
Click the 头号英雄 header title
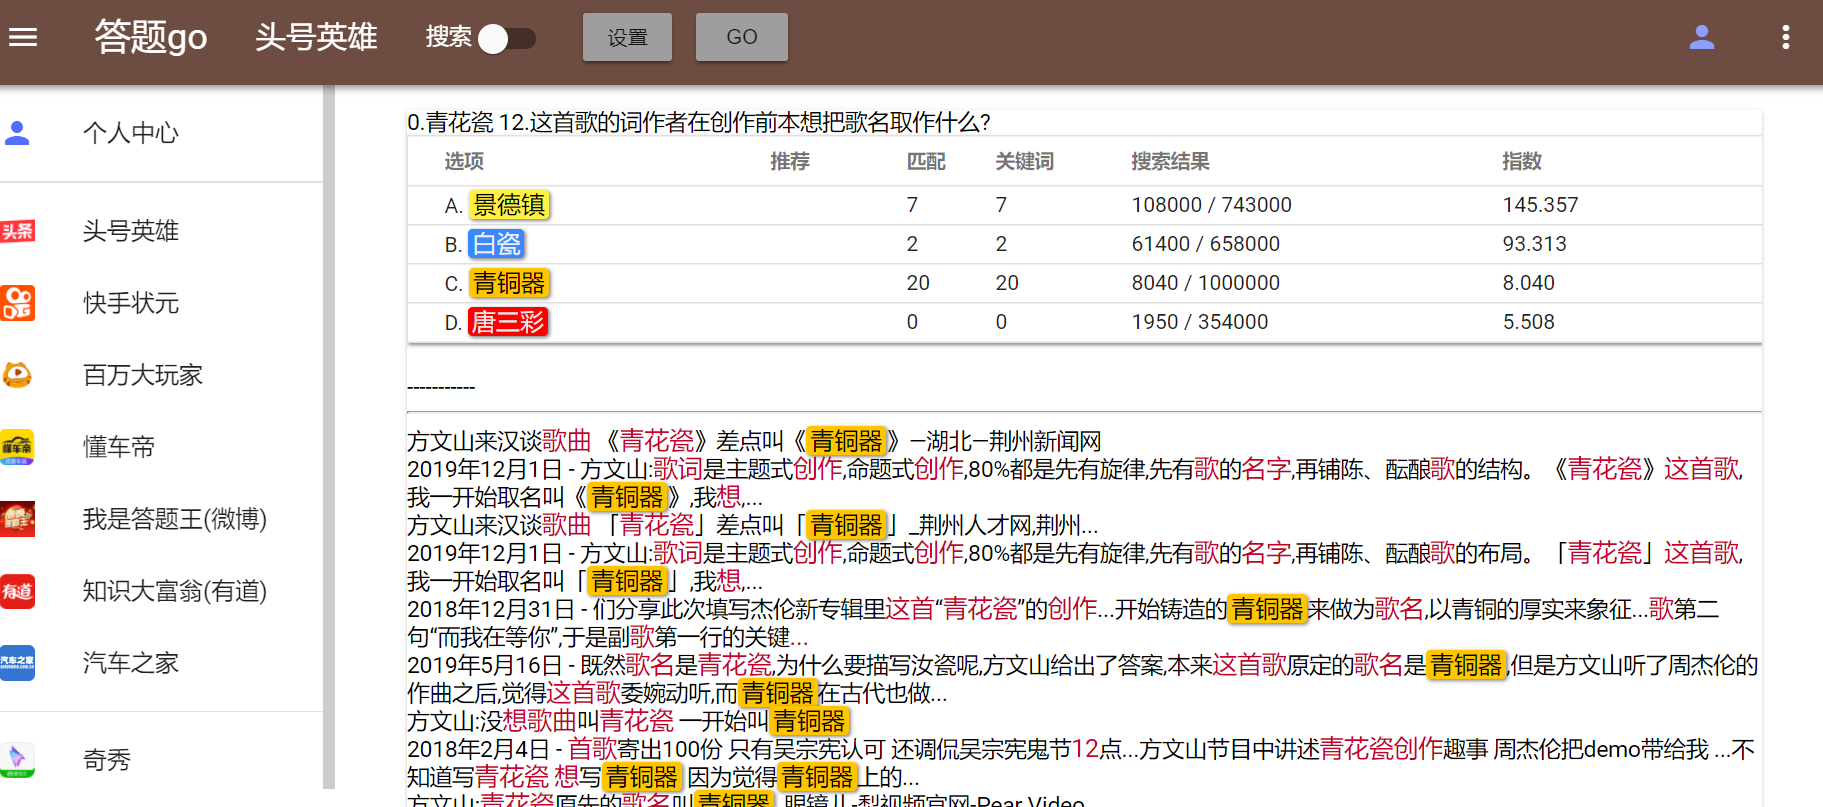tap(316, 37)
